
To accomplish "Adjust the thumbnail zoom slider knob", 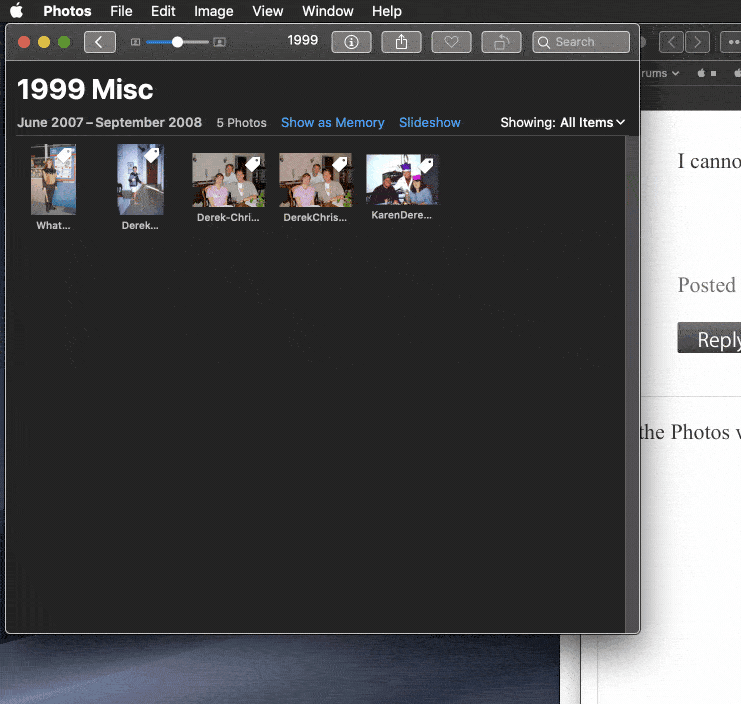I will click(x=177, y=42).
